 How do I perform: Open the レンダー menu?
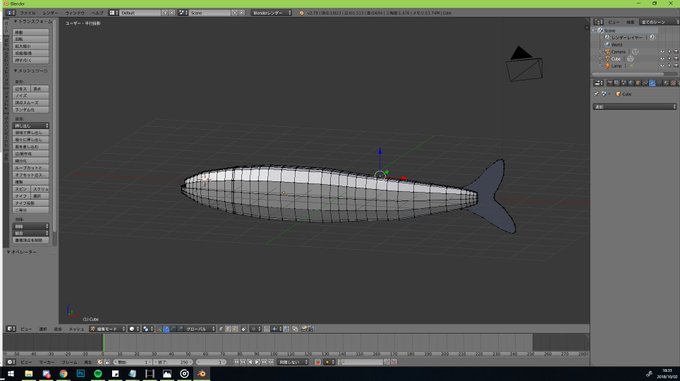[x=50, y=13]
